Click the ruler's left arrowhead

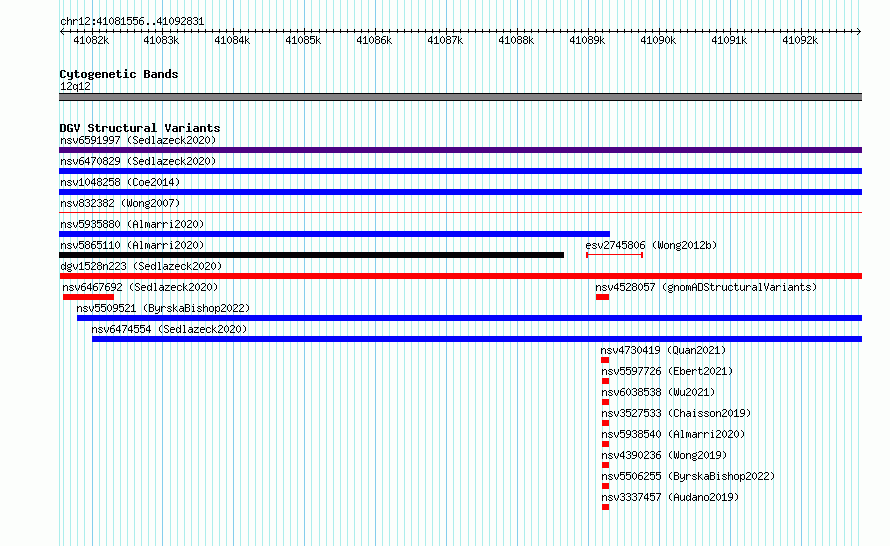[62, 32]
